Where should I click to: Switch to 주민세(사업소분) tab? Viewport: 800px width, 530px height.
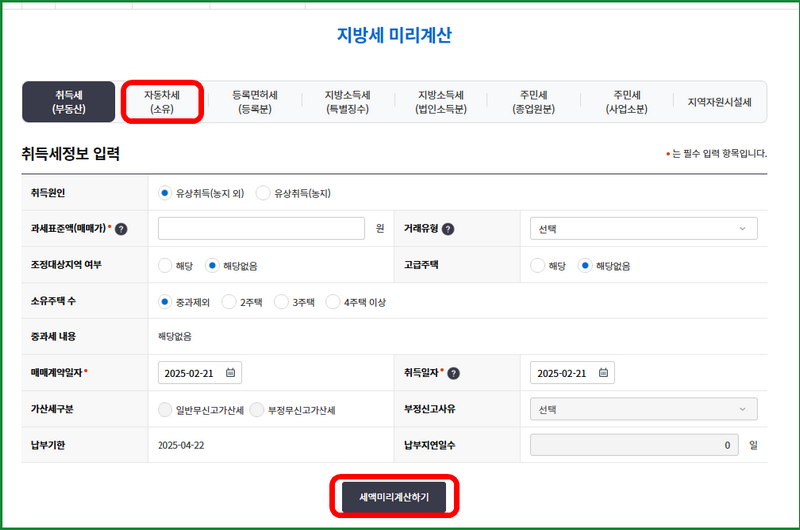pyautogui.click(x=627, y=102)
